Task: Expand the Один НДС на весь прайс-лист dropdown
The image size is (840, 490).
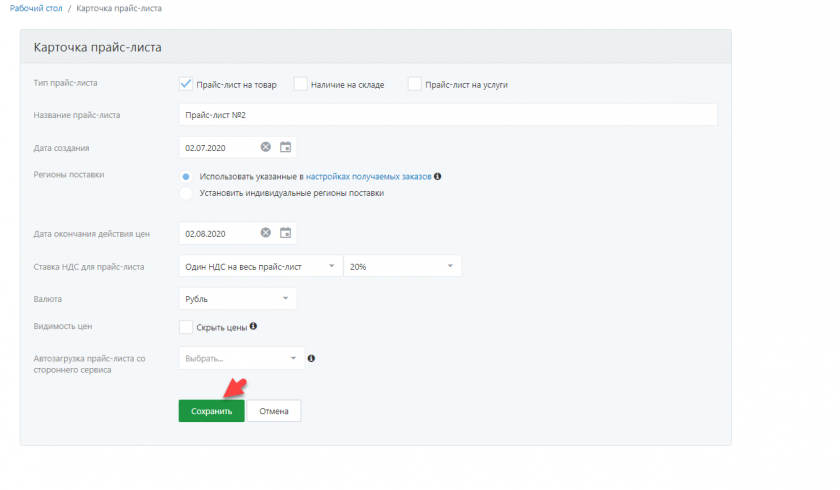Action: point(260,266)
